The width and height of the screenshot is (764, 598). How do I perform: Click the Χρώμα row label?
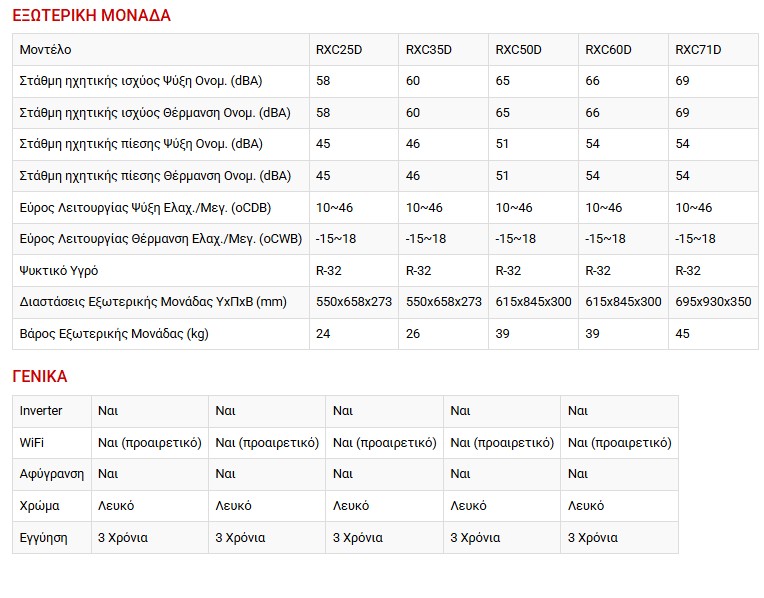point(39,506)
